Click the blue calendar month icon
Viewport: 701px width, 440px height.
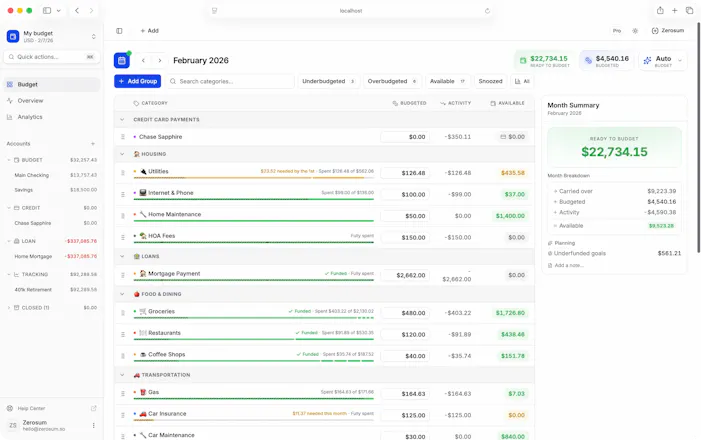(122, 60)
